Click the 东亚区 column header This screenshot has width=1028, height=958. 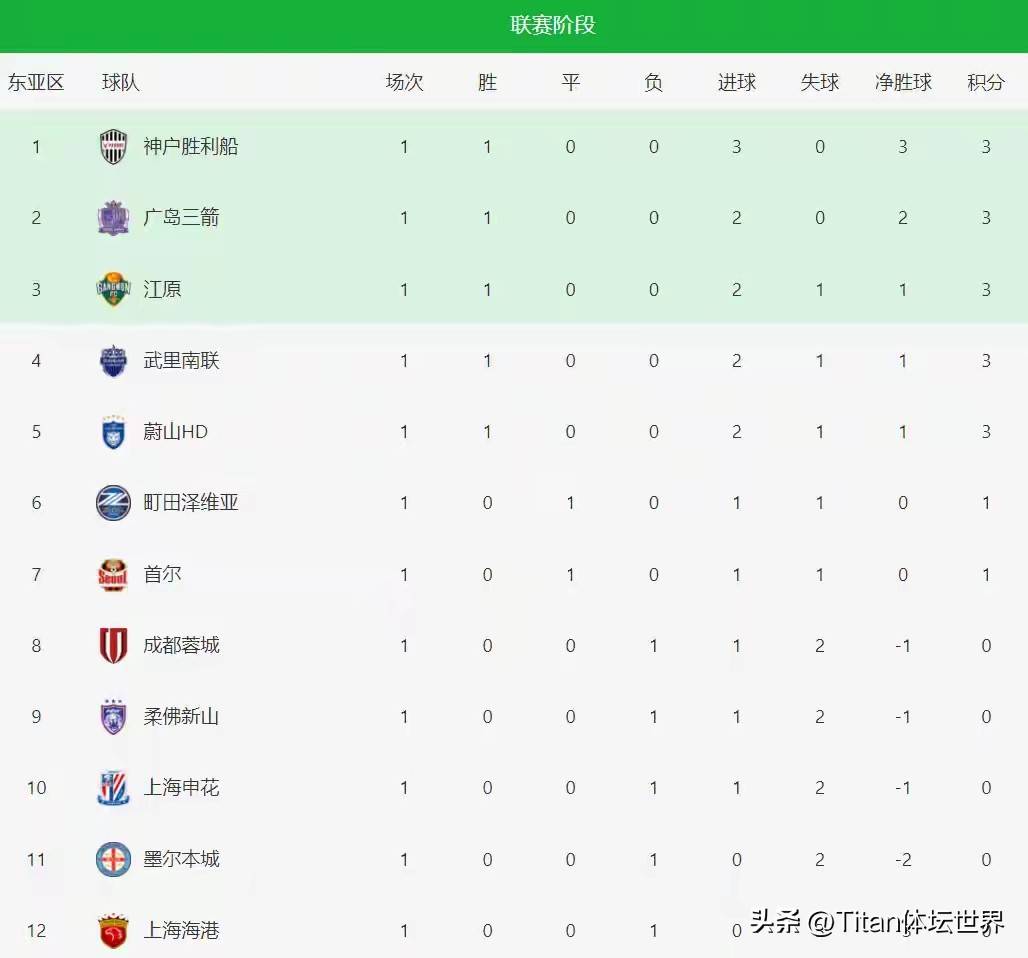click(36, 83)
